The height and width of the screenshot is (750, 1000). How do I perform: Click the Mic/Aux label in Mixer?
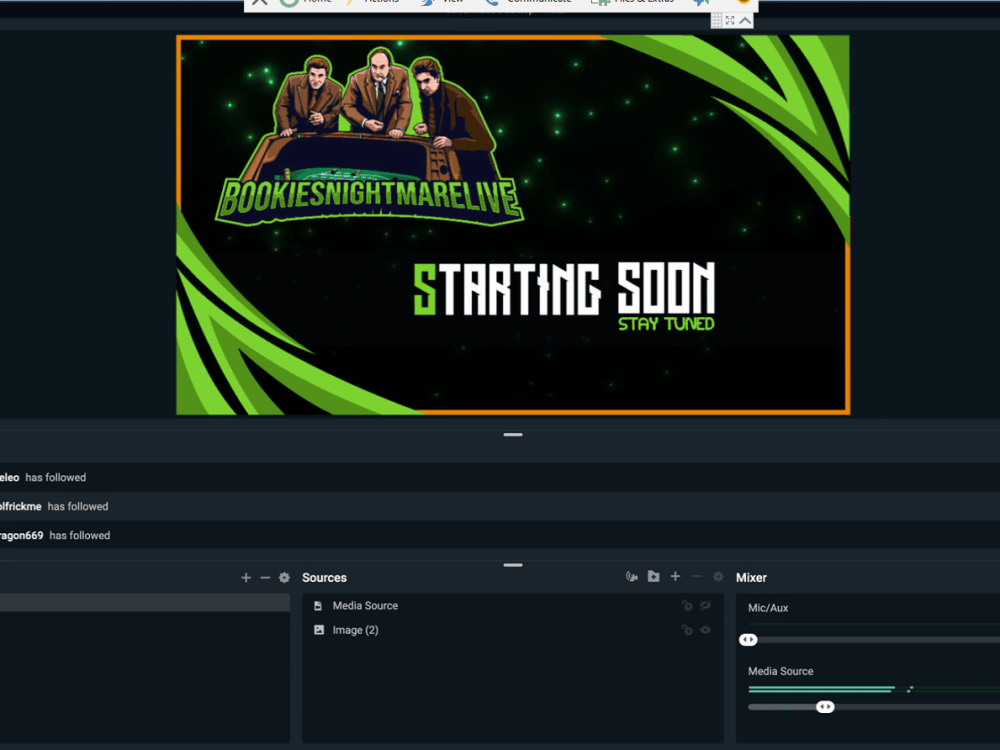click(768, 608)
